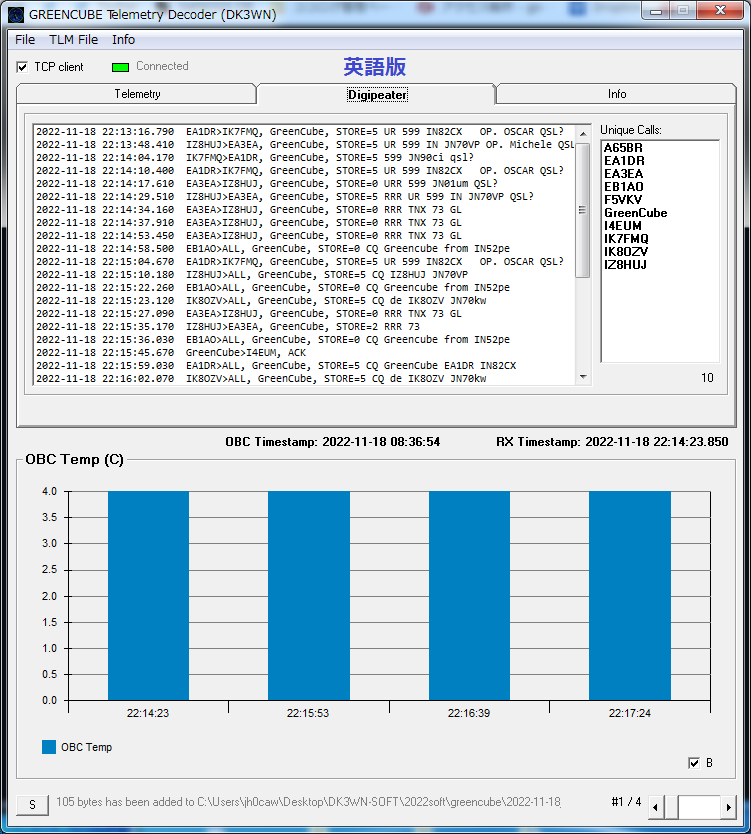
Task: Select GreenCube in Unique Calls list
Action: pyautogui.click(x=635, y=213)
